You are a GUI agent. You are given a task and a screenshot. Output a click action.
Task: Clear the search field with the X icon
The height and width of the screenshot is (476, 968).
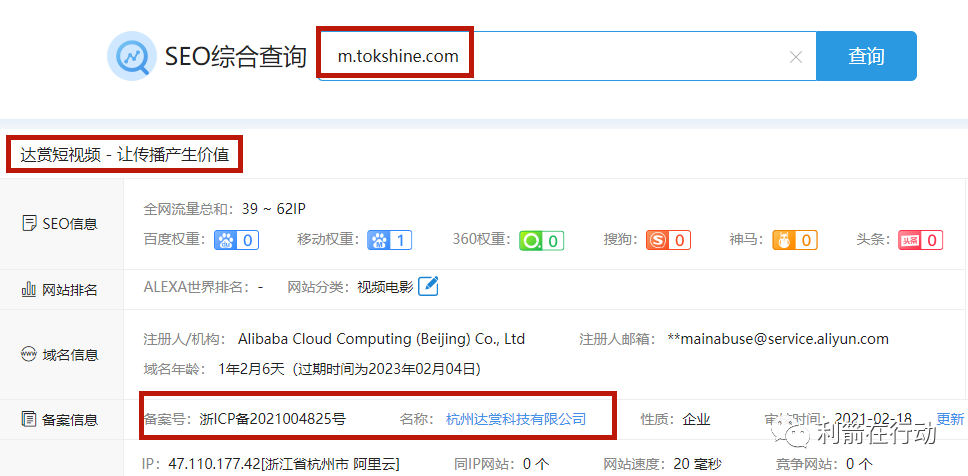pyautogui.click(x=796, y=57)
